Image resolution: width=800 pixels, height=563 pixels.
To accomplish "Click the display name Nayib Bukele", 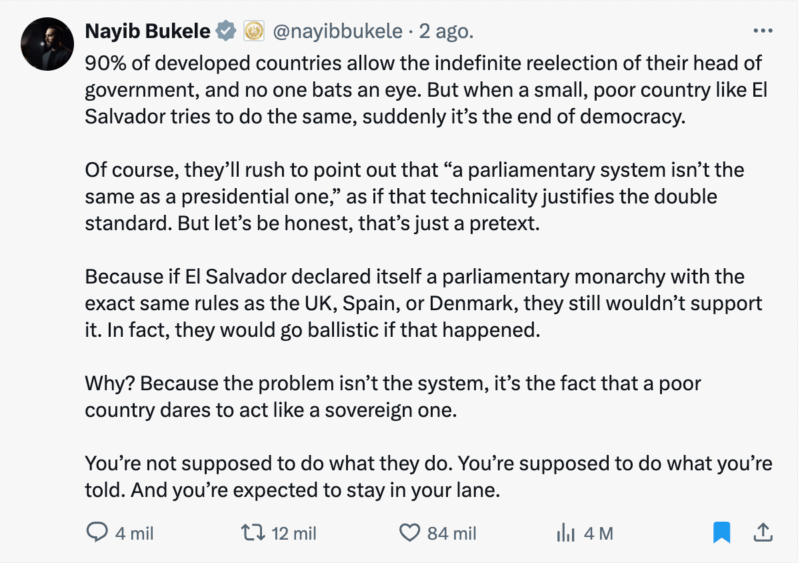I will pos(149,31).
